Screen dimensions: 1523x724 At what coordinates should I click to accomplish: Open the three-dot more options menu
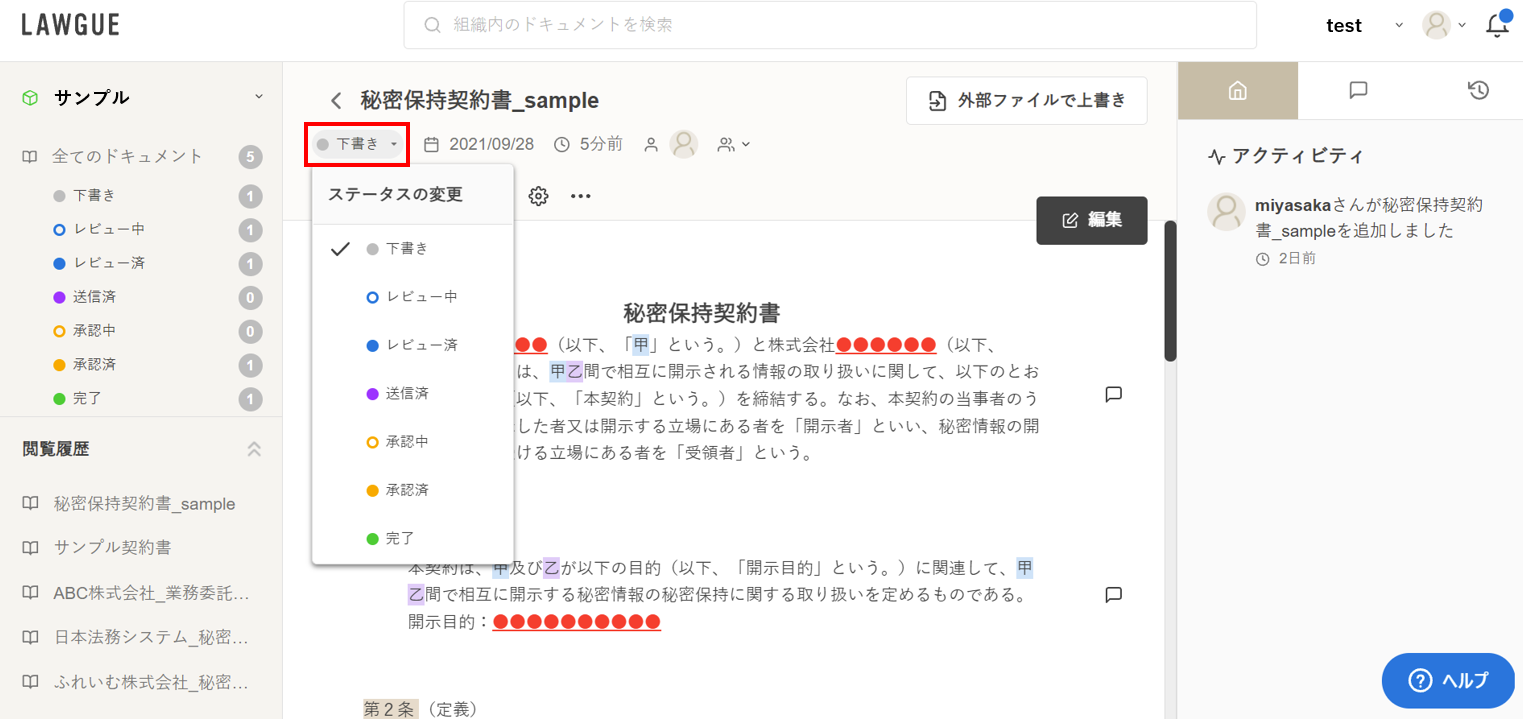(x=581, y=196)
